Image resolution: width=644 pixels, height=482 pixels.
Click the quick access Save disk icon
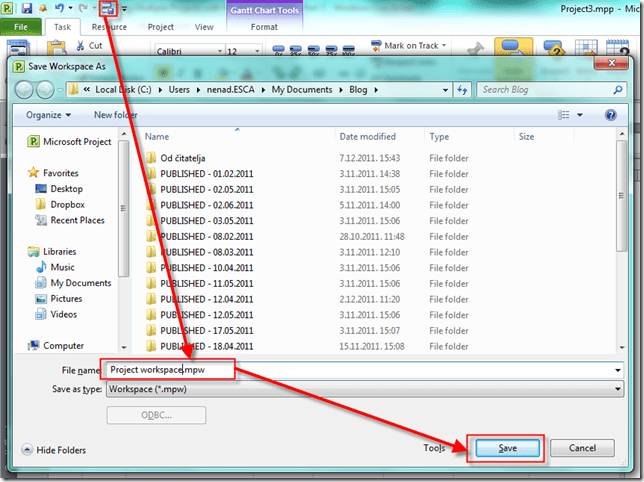click(x=27, y=9)
